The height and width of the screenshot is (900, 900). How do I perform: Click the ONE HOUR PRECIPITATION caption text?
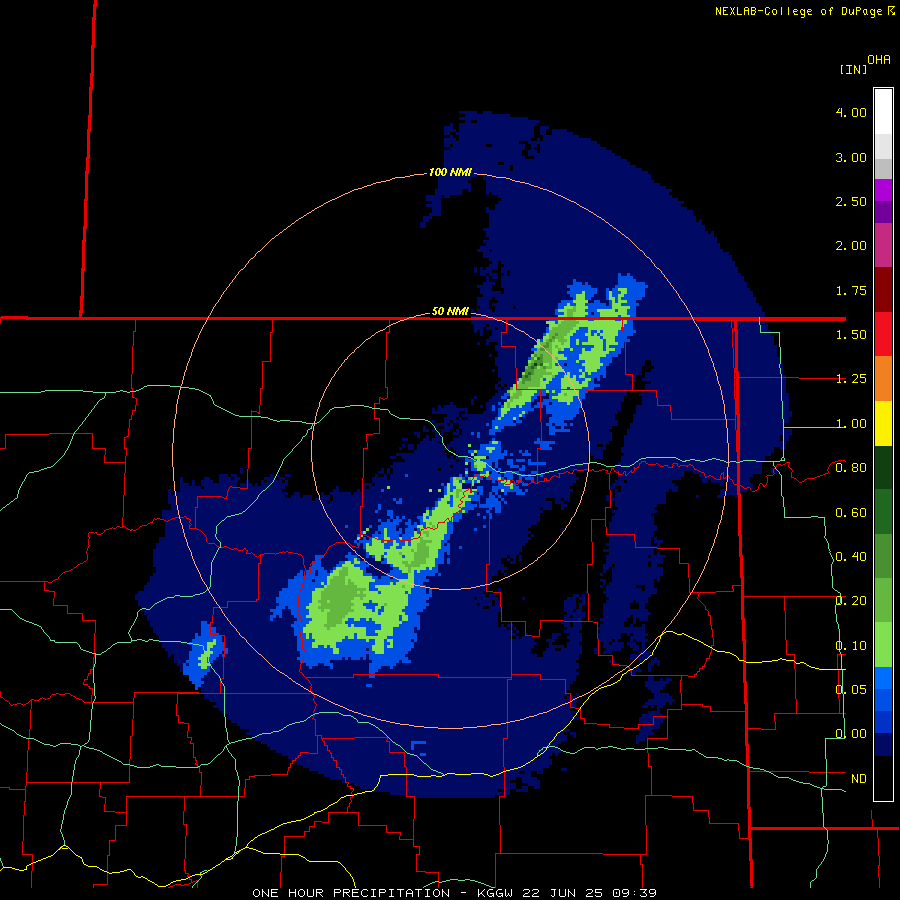coord(351,893)
